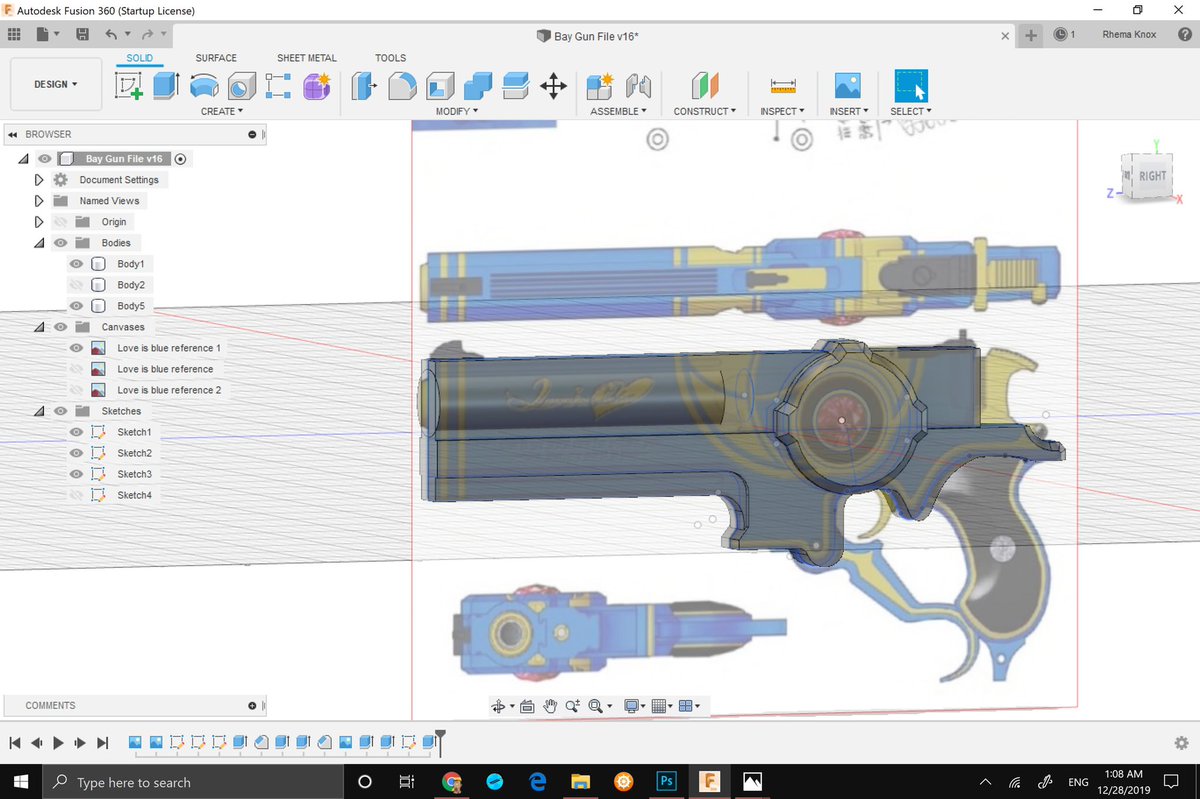Click the Save disk icon
Image resolution: width=1200 pixels, height=799 pixels.
pyautogui.click(x=83, y=34)
